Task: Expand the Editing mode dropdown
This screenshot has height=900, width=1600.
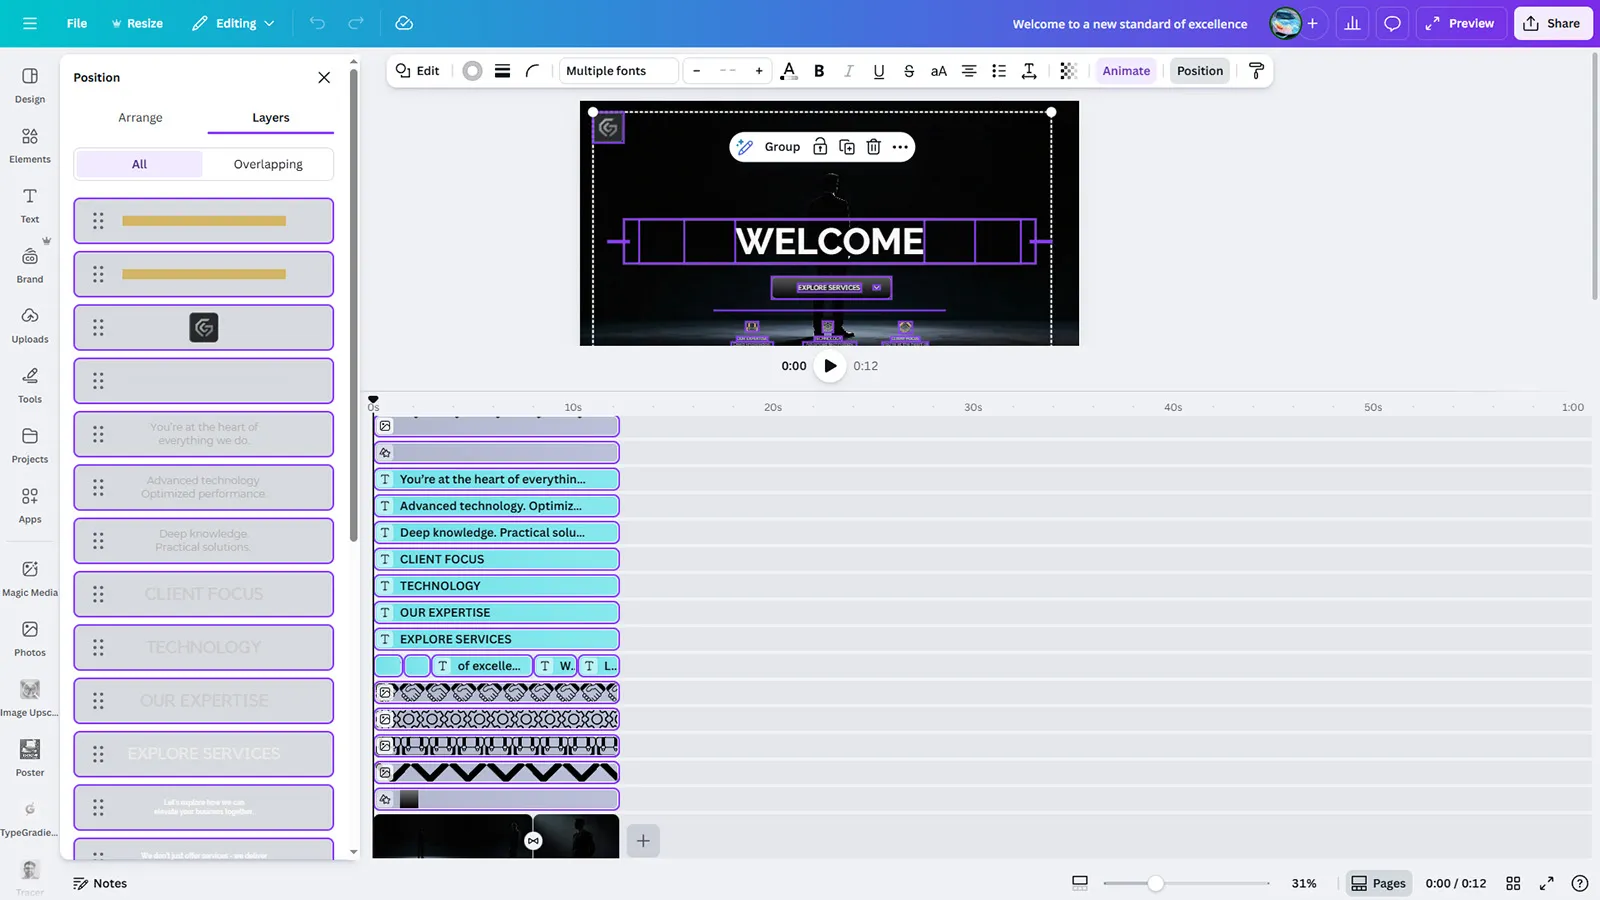Action: click(x=234, y=23)
